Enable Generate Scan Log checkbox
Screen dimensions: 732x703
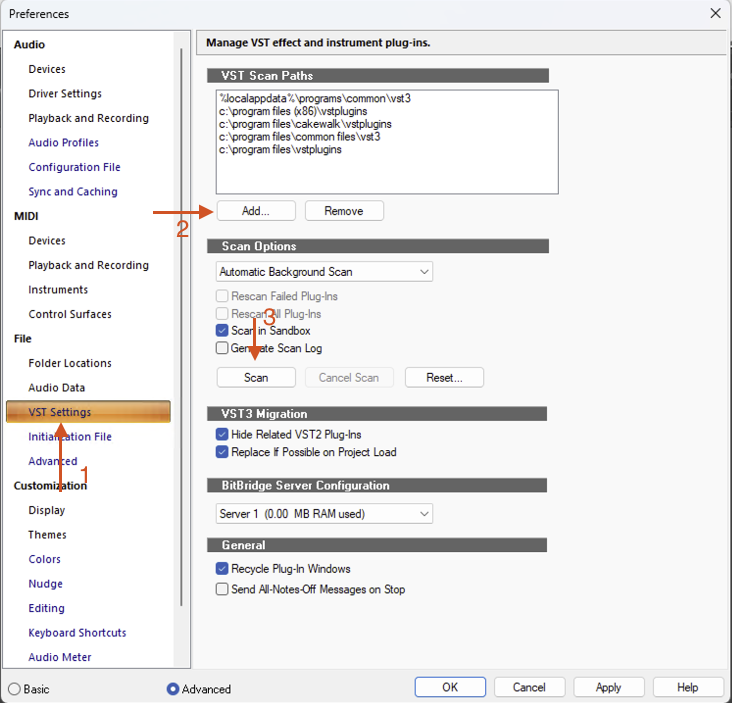[x=222, y=349]
